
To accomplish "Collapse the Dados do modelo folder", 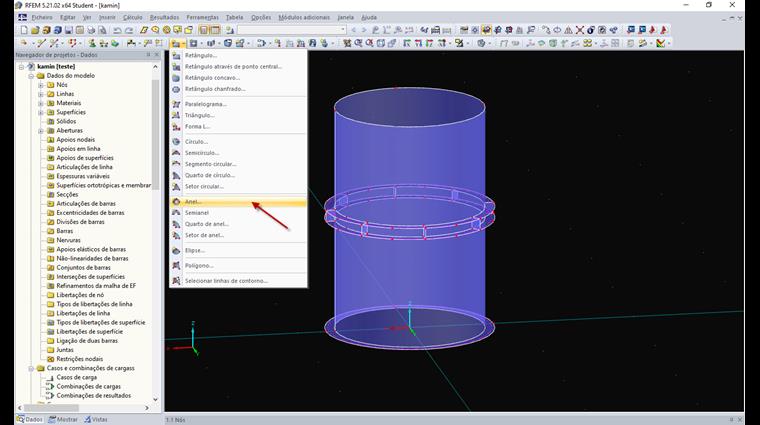I will coord(31,76).
